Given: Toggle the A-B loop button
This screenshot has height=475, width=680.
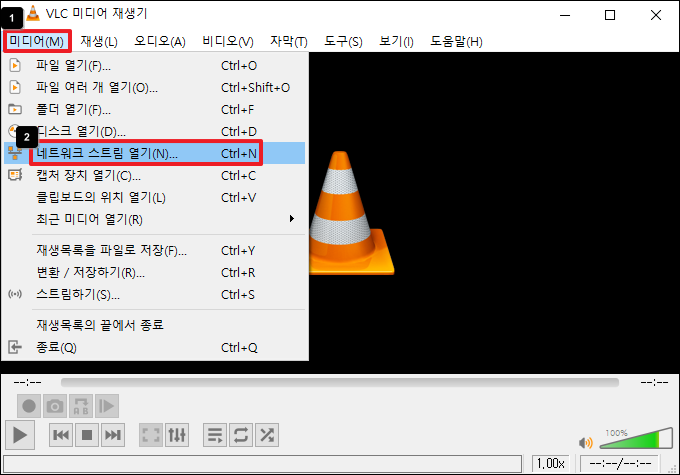Looking at the screenshot, I should [x=81, y=406].
